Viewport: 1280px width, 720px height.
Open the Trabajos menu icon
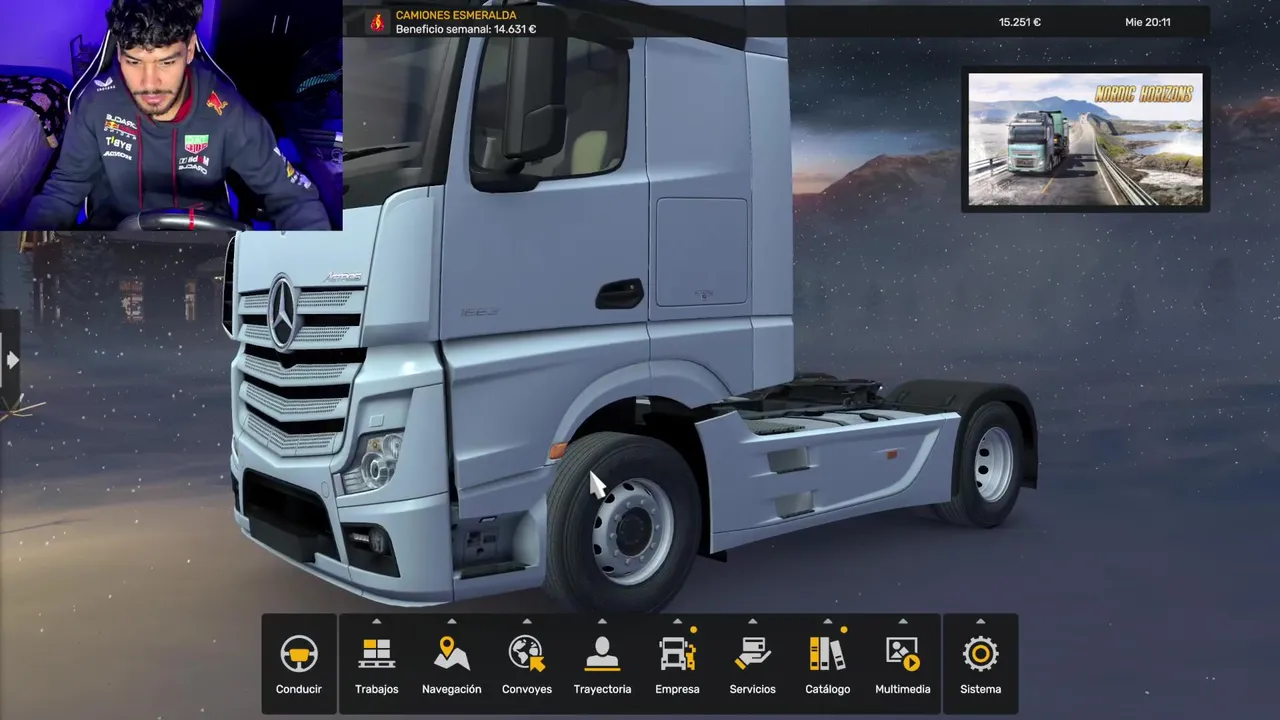click(x=377, y=654)
